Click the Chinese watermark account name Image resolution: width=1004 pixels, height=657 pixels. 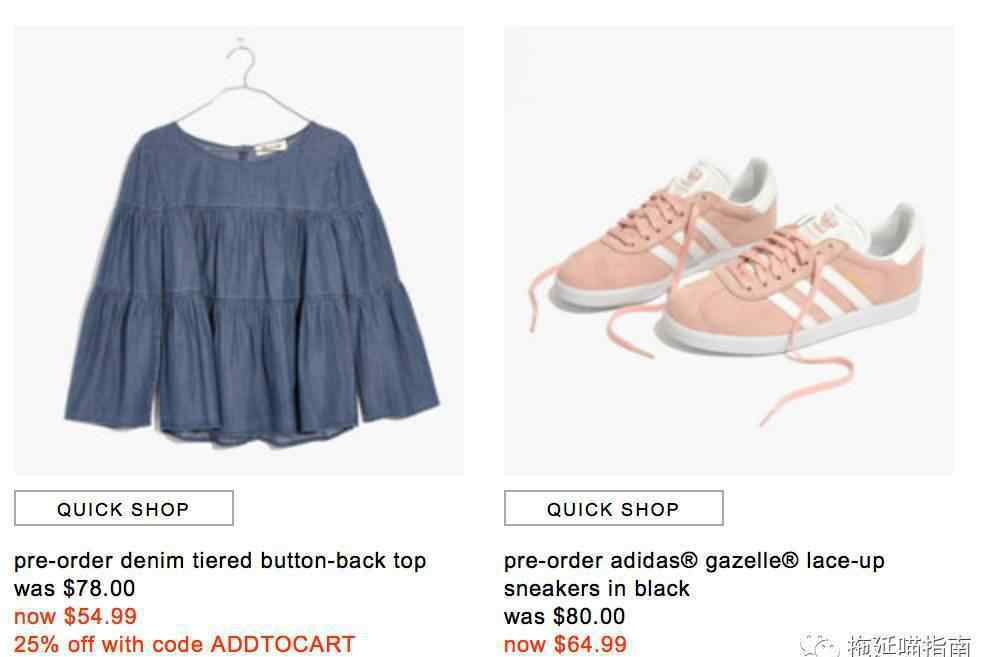pos(909,645)
